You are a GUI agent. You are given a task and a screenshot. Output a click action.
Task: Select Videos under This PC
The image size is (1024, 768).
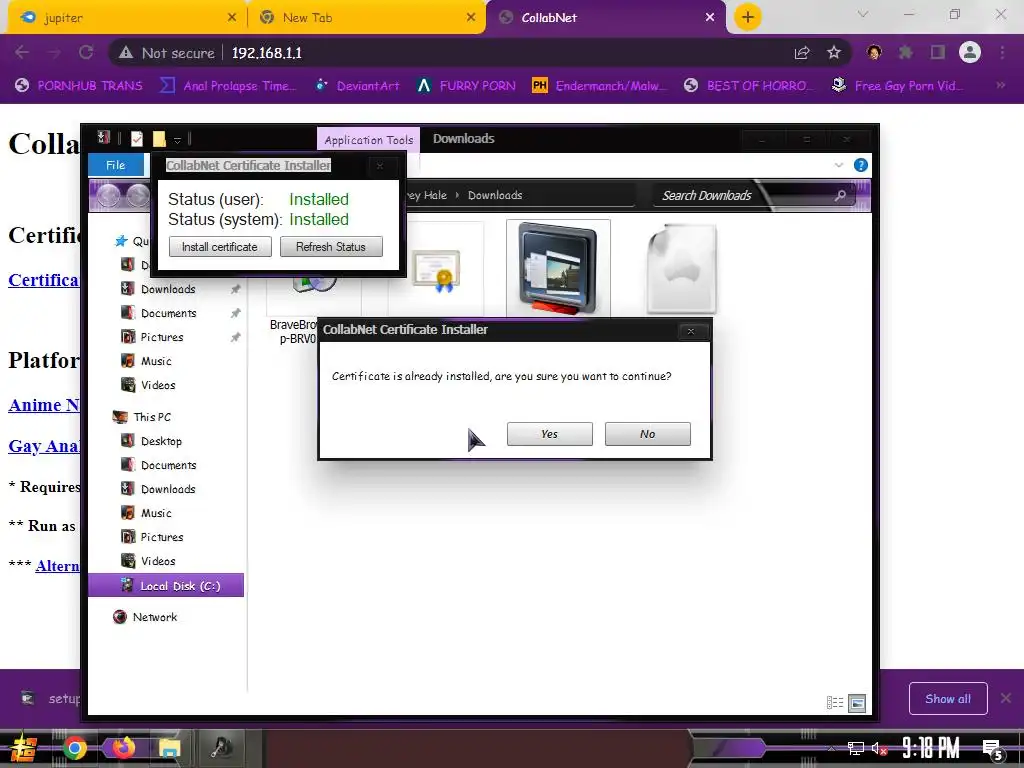157,561
